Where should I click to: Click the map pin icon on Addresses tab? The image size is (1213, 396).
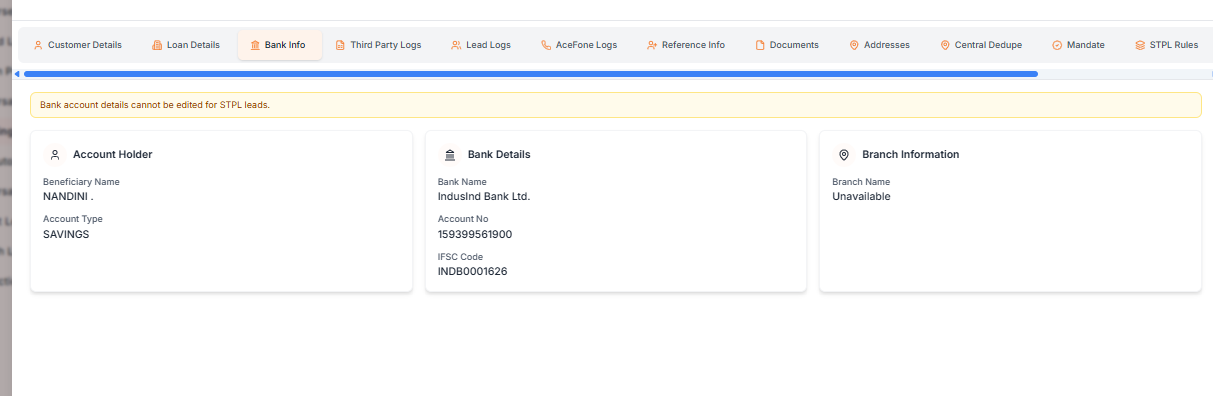854,45
